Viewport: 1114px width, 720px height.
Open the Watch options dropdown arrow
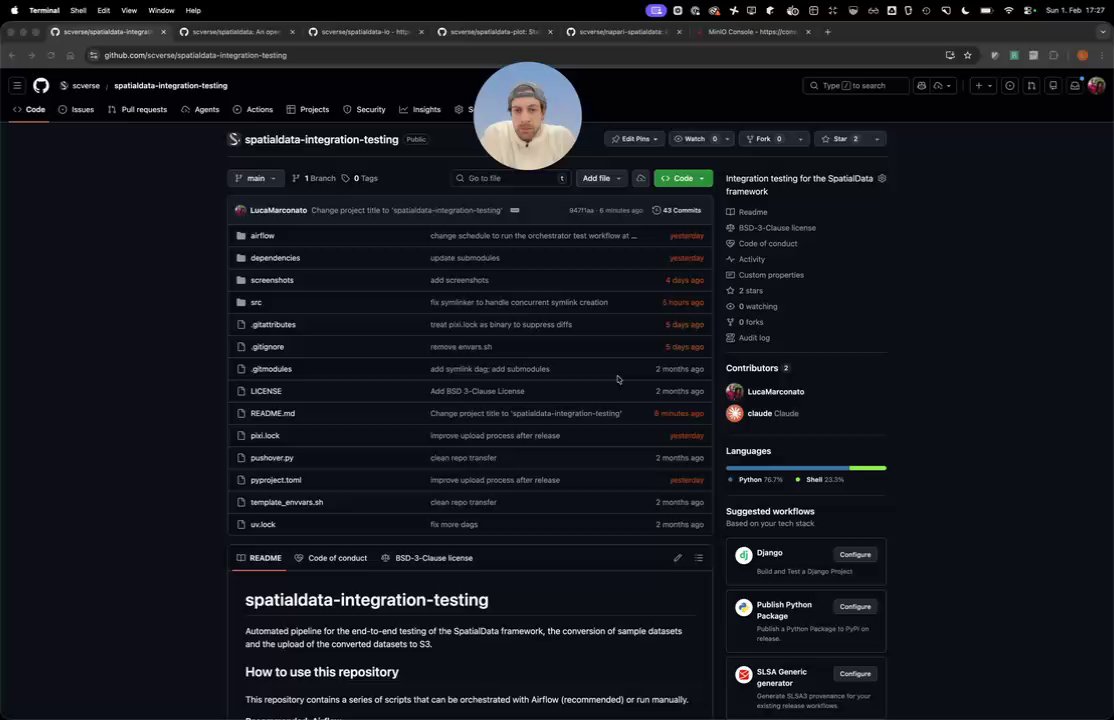point(727,139)
